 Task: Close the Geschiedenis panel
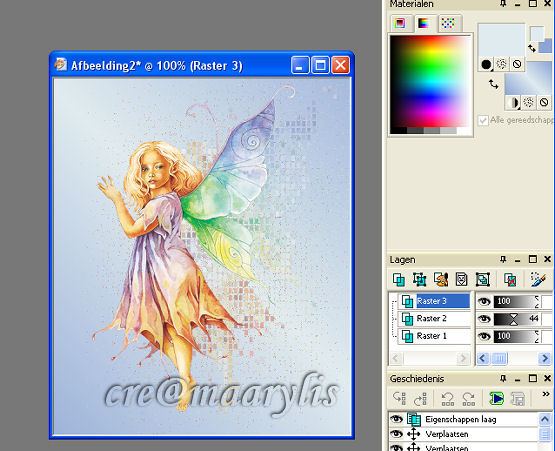547,379
